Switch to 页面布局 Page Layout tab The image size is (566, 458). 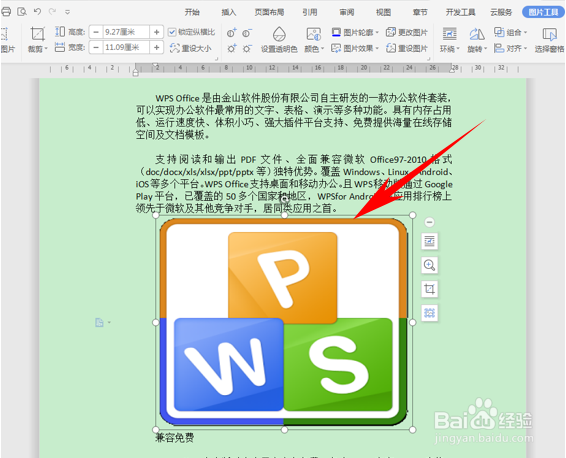(x=269, y=12)
